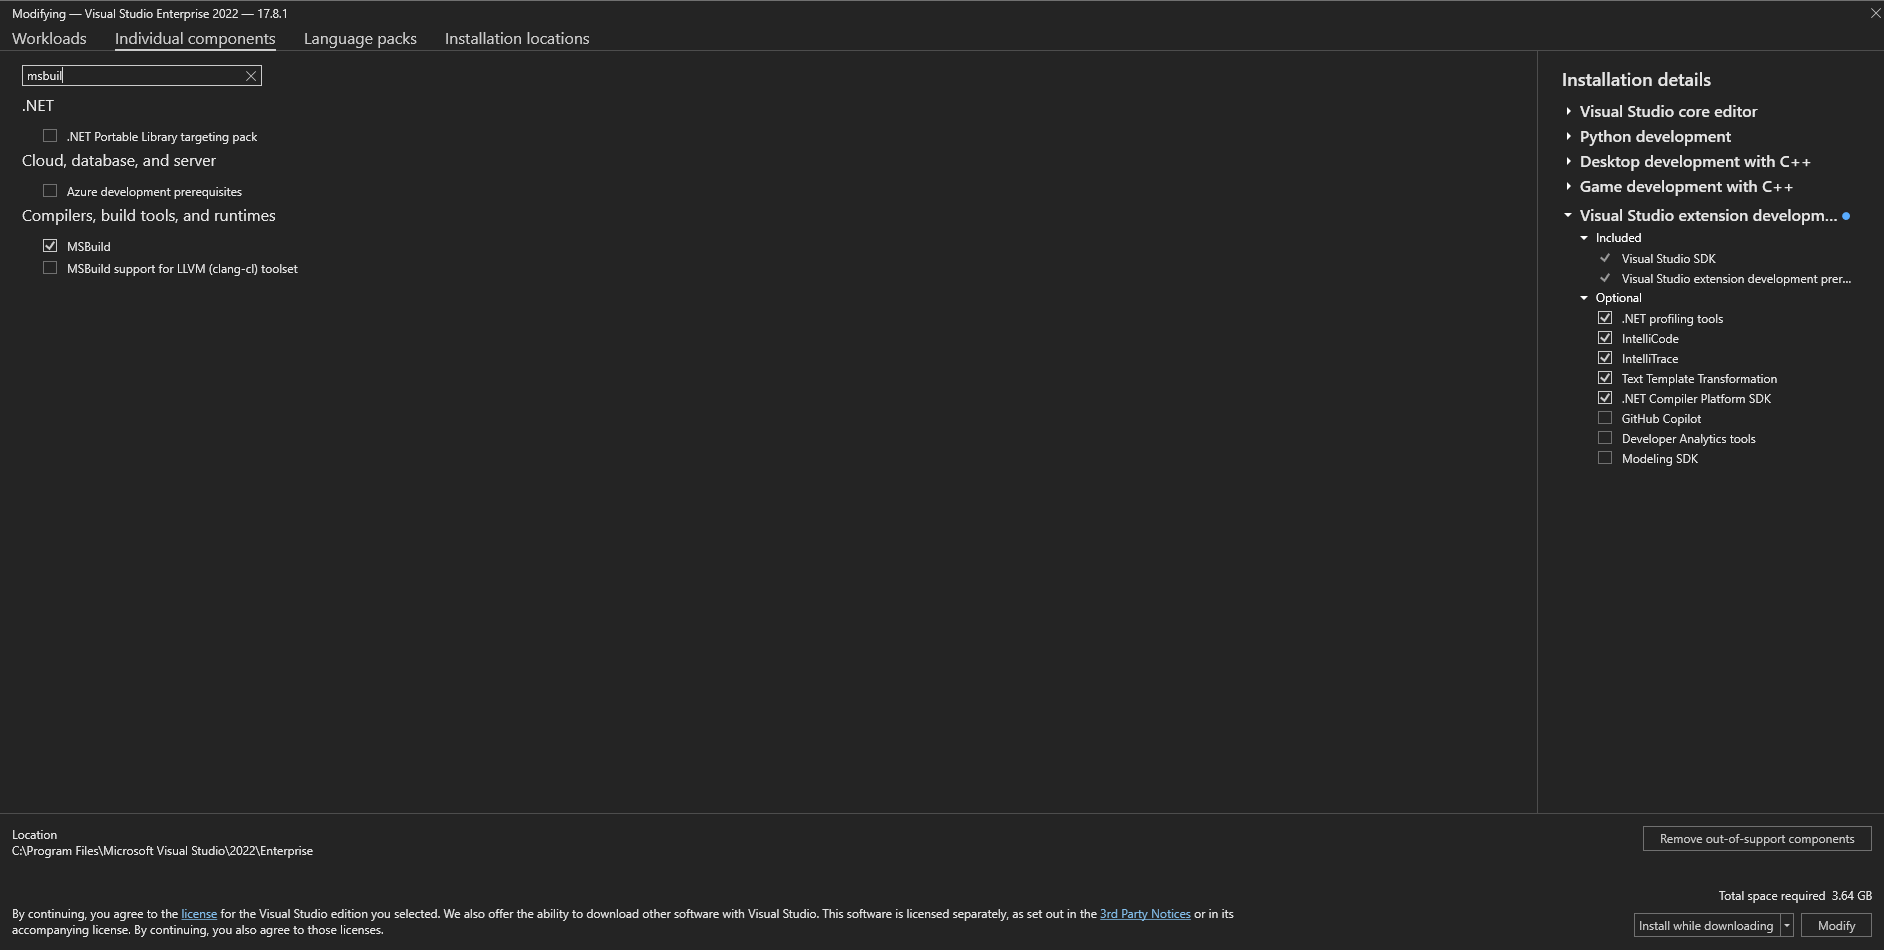Click the Installation details heading
1884x950 pixels.
[1636, 80]
